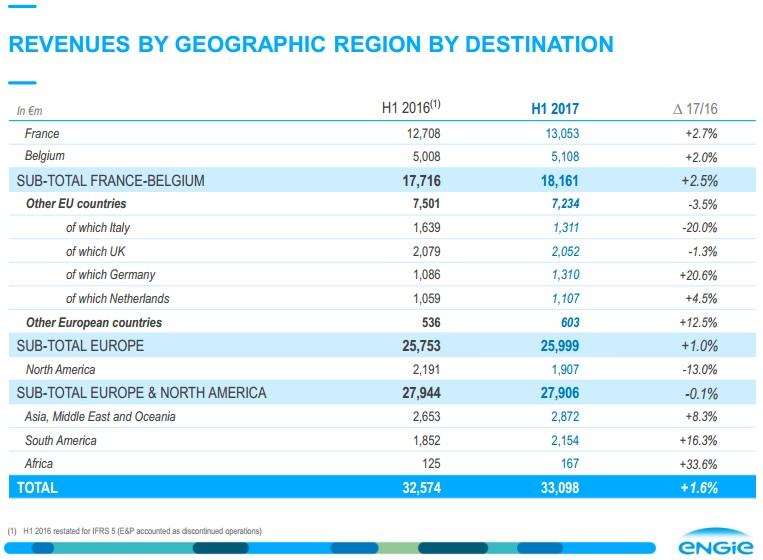Select the 'TOTAL' row label
Screen dimensions: 763x560
click(x=37, y=488)
